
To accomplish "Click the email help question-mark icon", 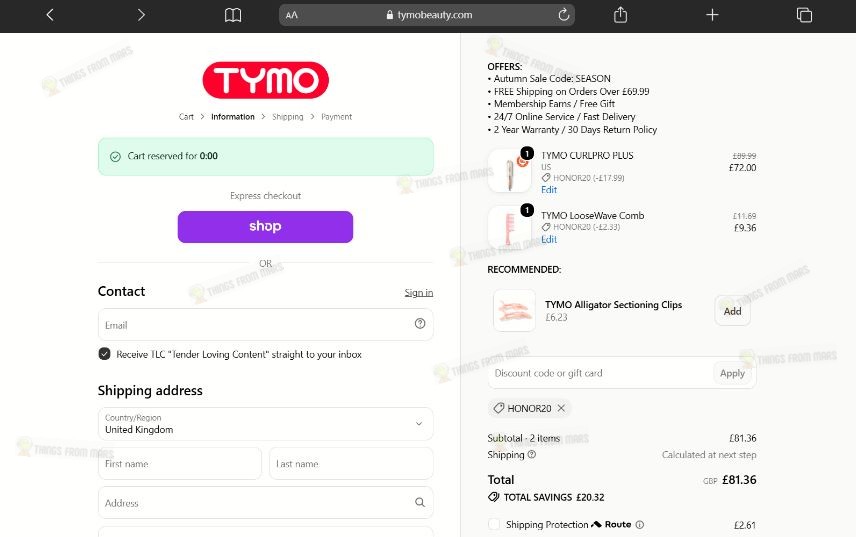I will (420, 324).
